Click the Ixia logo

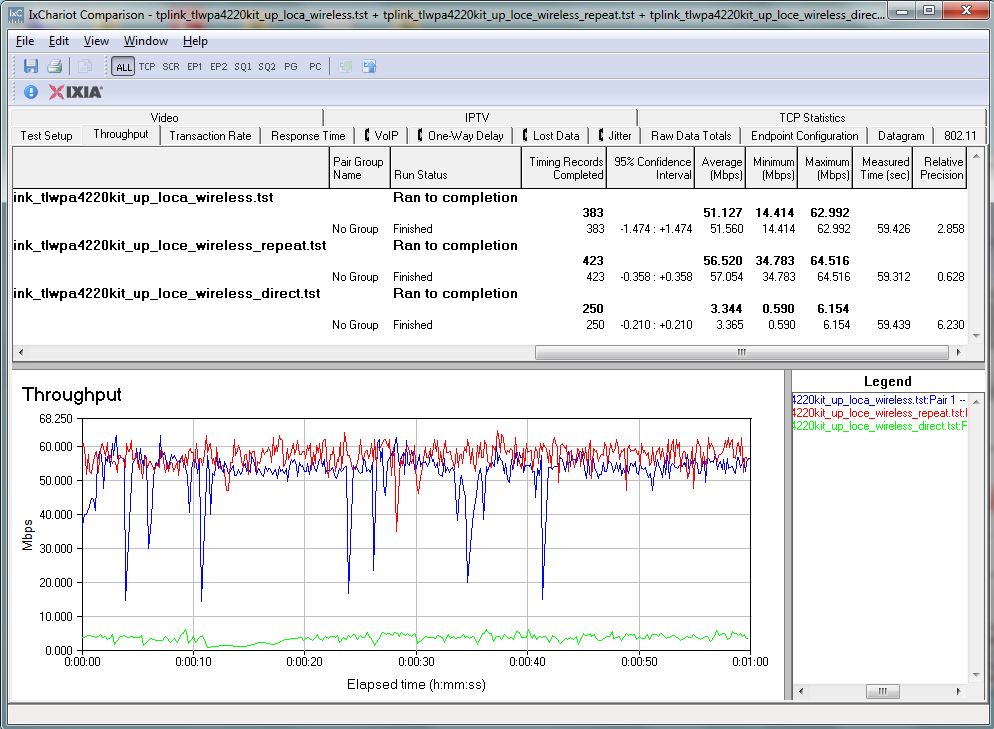(75, 92)
